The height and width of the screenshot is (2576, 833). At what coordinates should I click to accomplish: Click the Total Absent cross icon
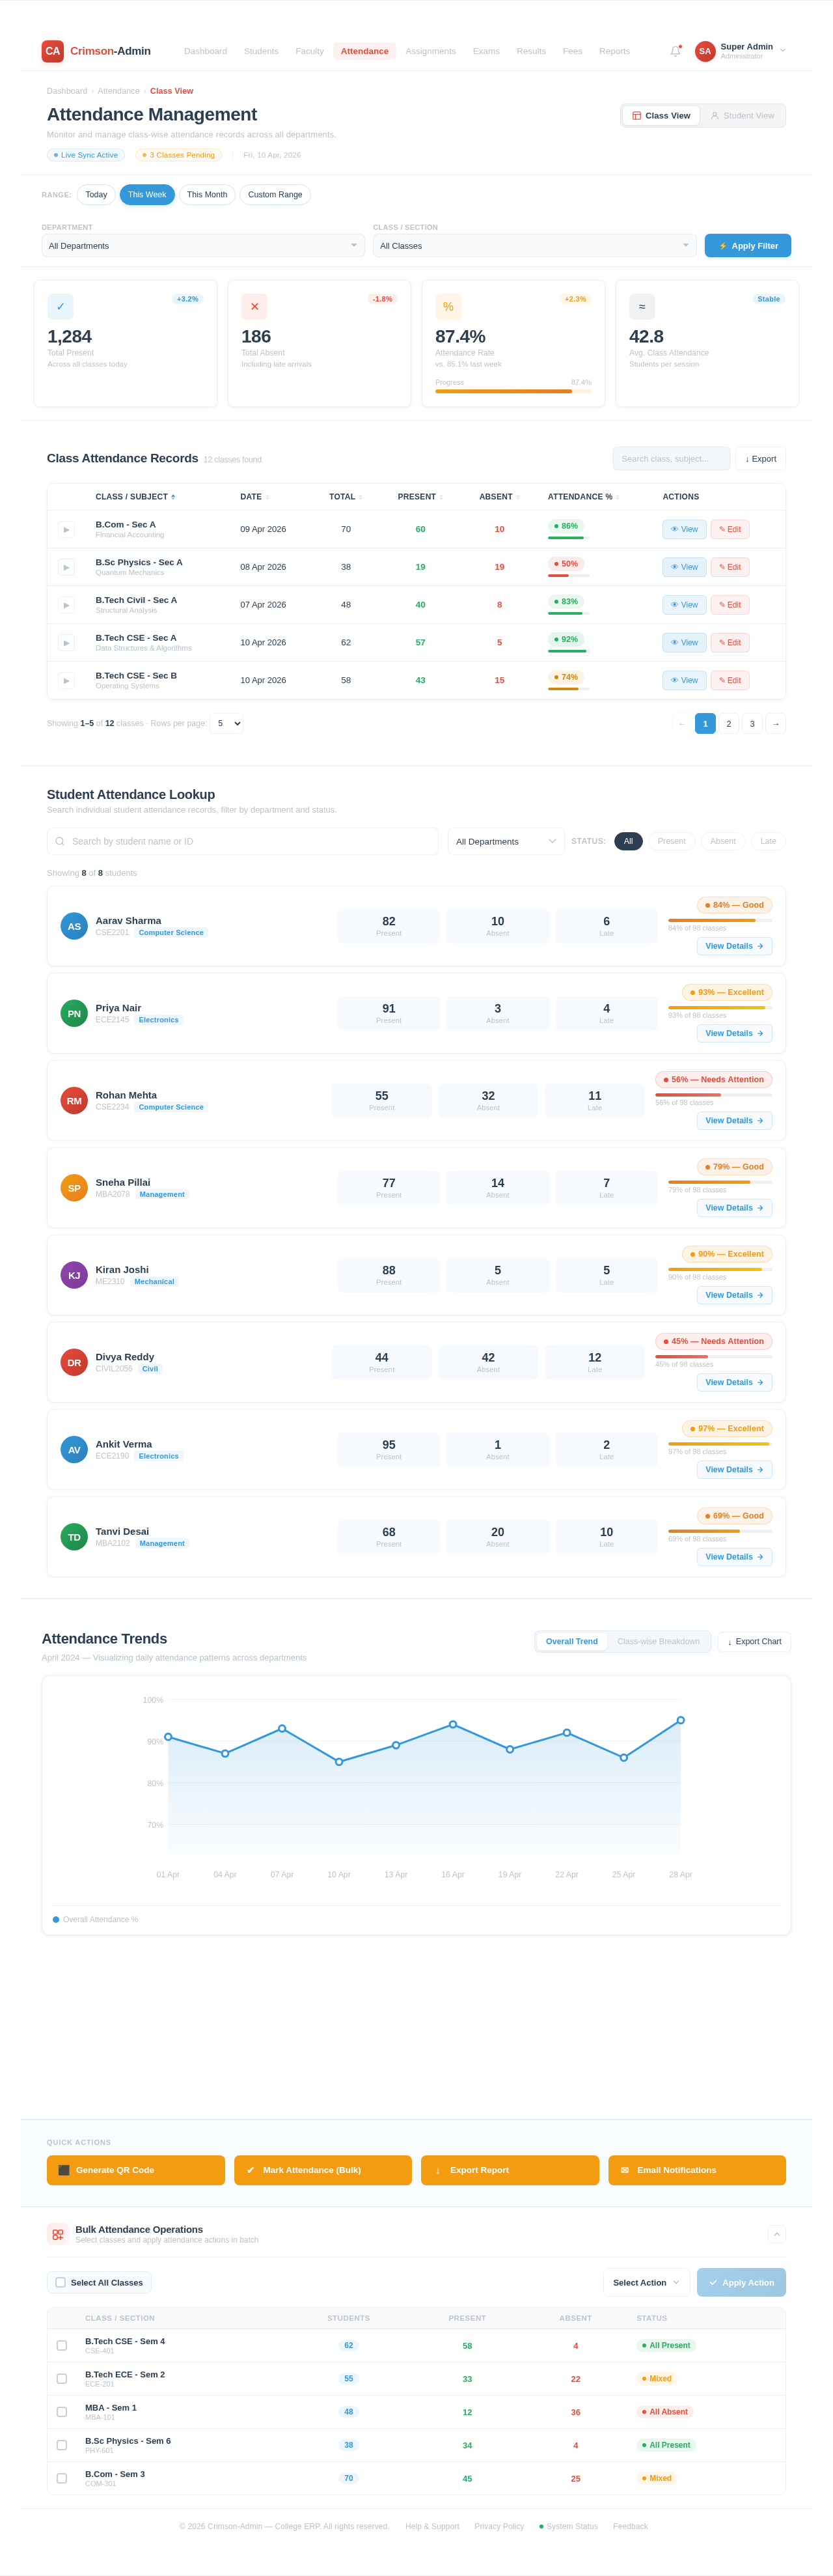pyautogui.click(x=254, y=307)
